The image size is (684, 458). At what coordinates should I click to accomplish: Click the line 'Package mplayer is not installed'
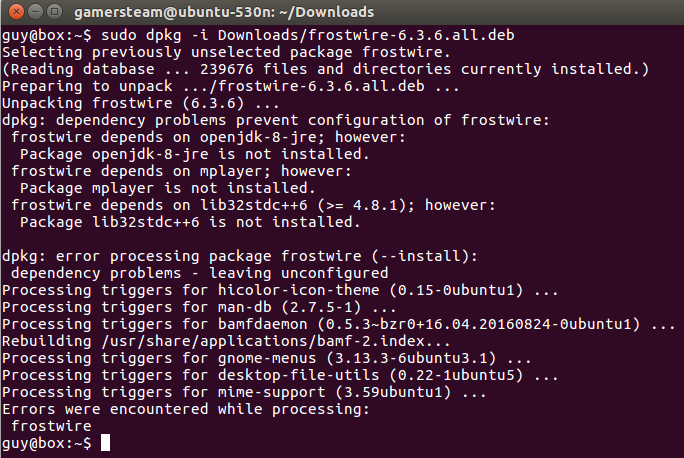point(168,188)
